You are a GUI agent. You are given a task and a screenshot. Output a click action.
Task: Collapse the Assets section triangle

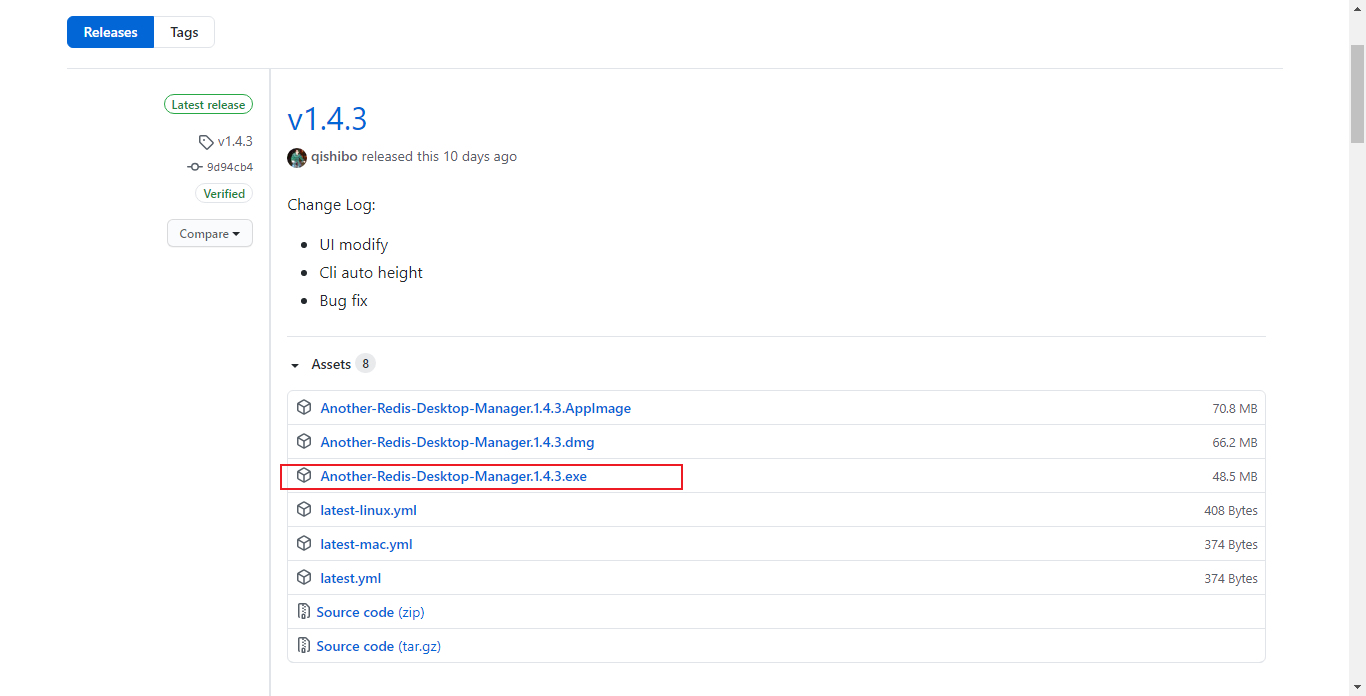pos(295,365)
